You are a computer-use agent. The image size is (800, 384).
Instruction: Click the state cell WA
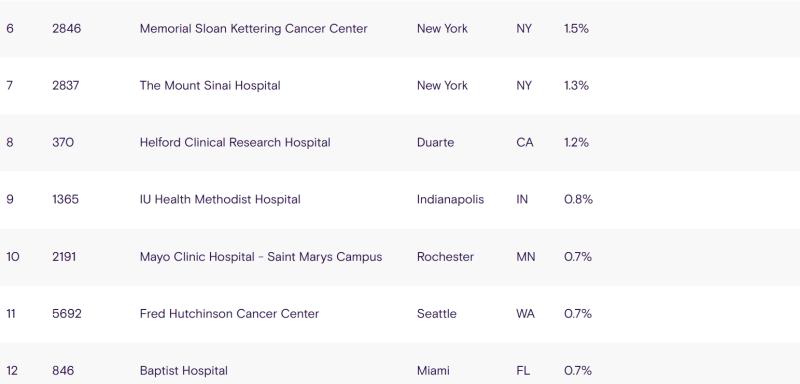pos(526,314)
